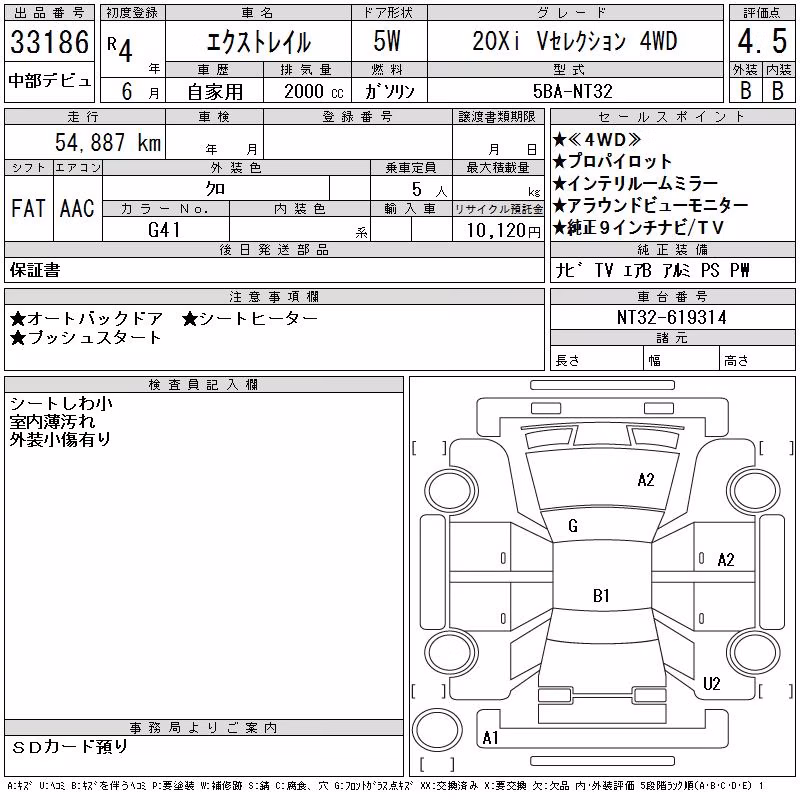Image resolution: width=800 pixels, height=800 pixels.
Task: Select the mileage 54,887 km
Action: pos(108,142)
